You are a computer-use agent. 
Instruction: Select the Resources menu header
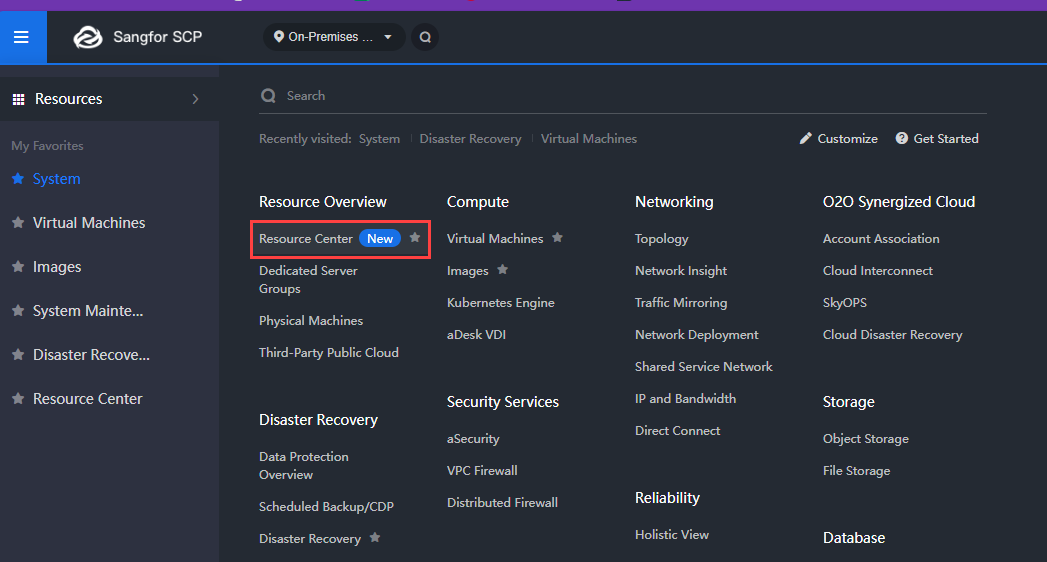point(110,99)
